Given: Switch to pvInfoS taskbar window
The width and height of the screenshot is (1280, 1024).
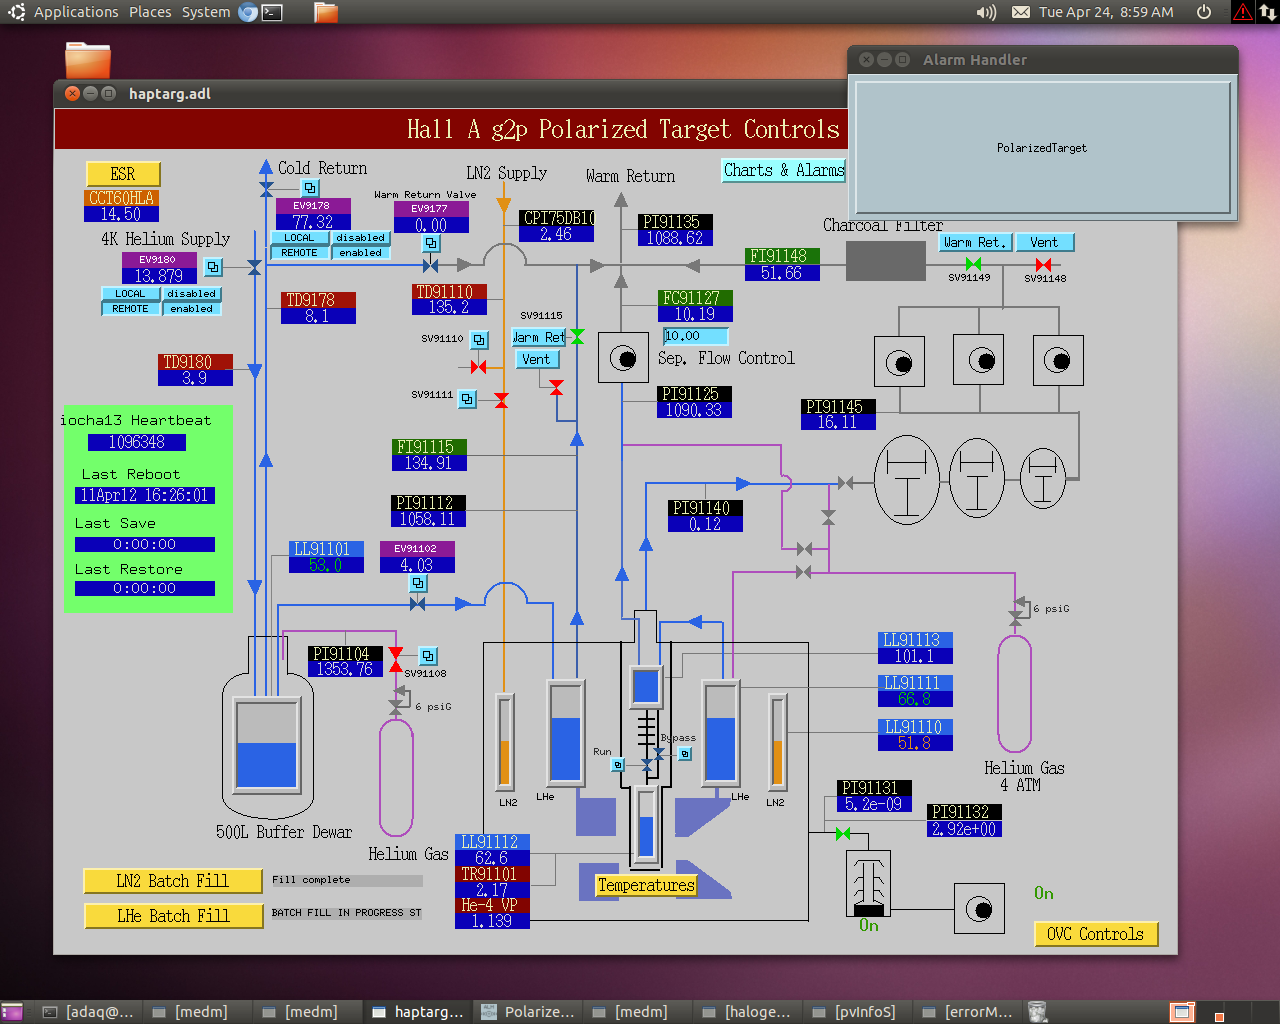Looking at the screenshot, I should click(858, 1012).
